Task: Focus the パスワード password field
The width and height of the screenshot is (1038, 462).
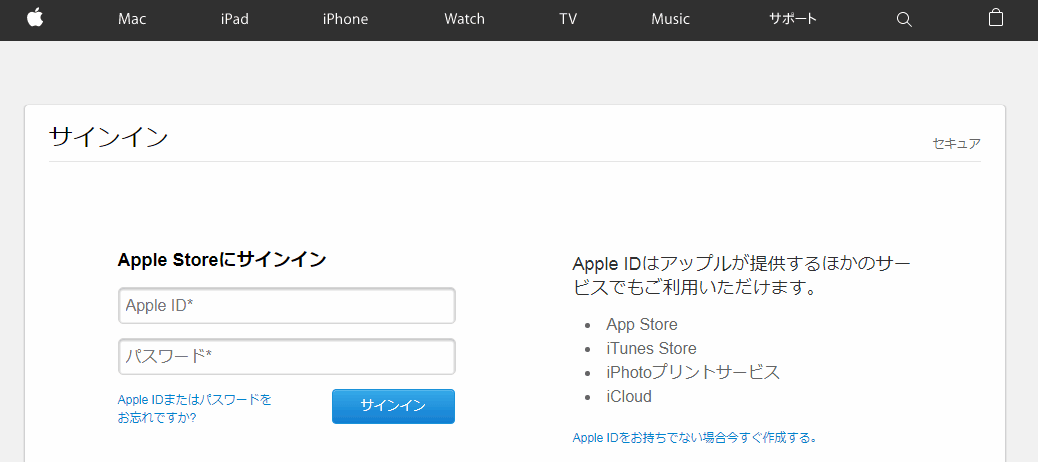Action: point(287,357)
